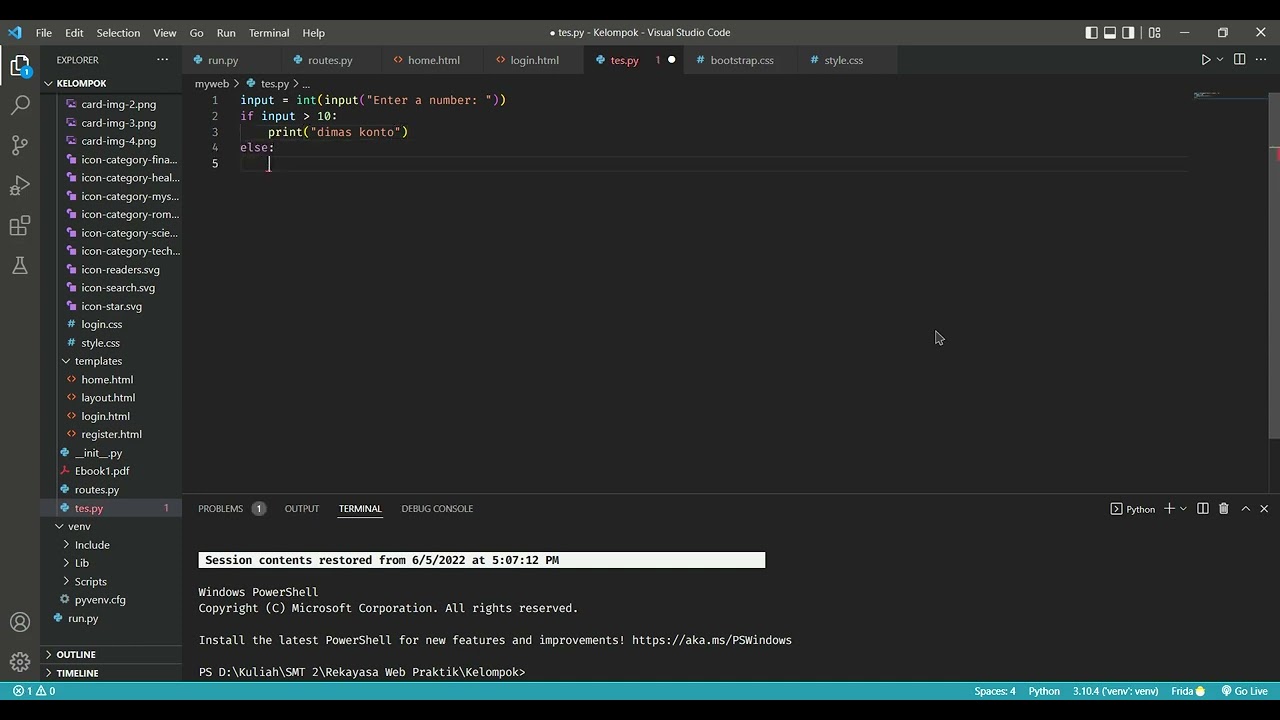Screen dimensions: 1280x720
Task: Open the Explorer view in activity bar
Action: [x=20, y=67]
